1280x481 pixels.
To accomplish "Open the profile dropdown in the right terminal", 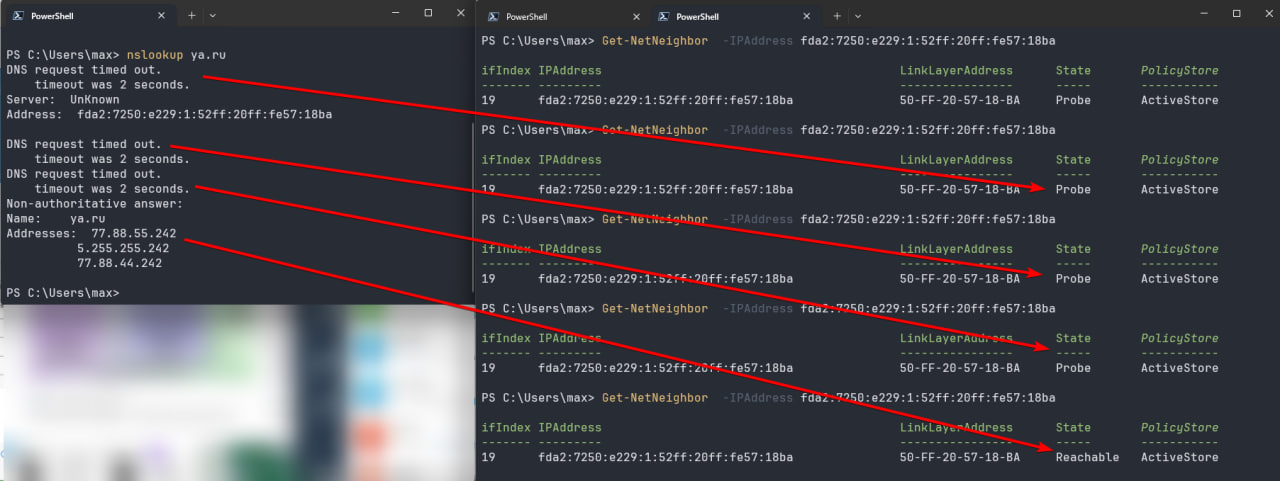I will [x=856, y=17].
